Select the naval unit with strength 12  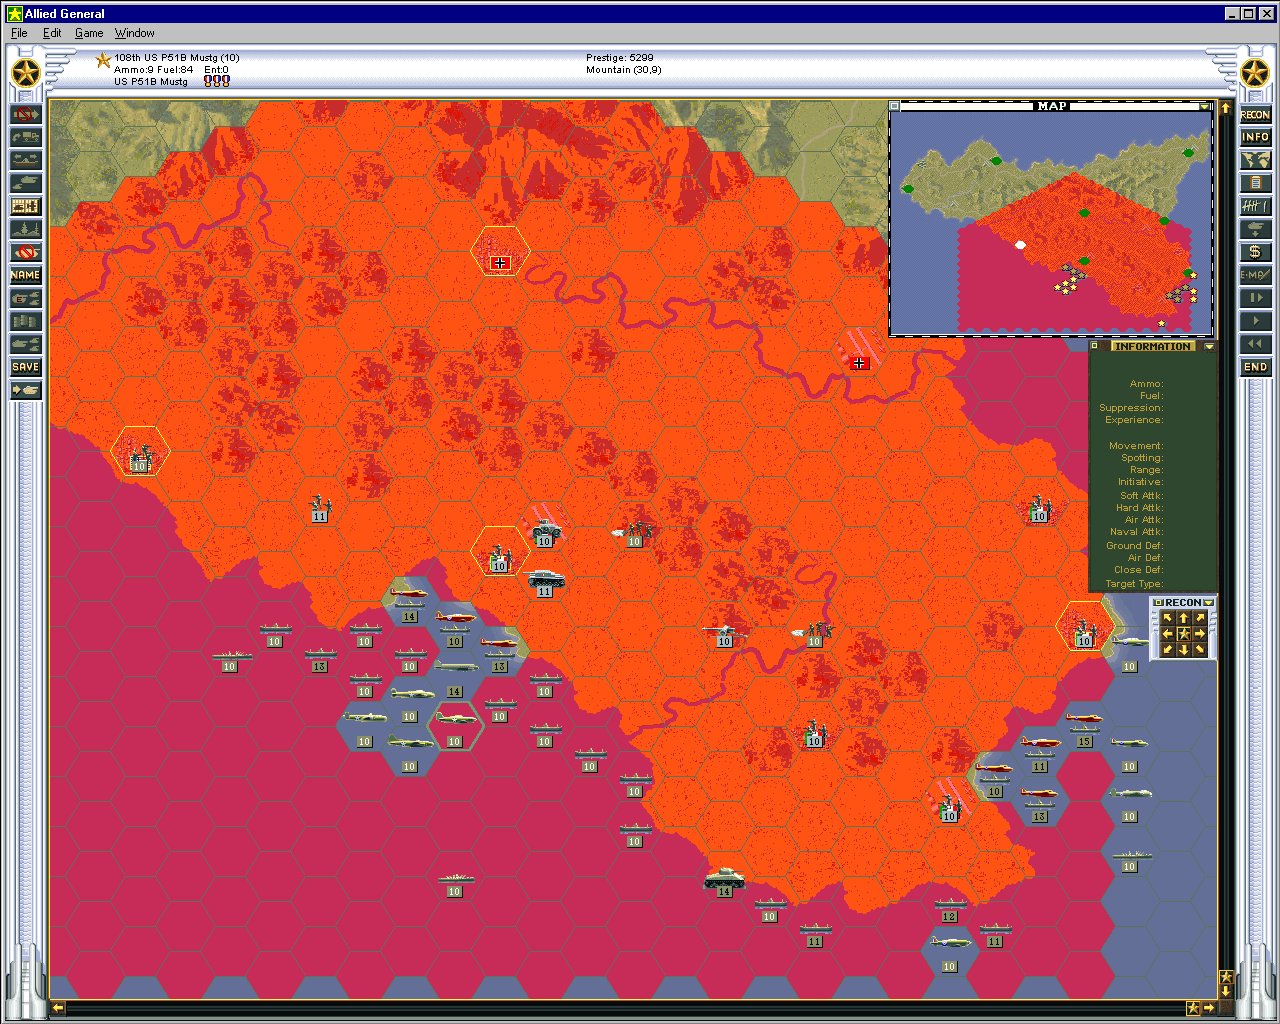pos(949,909)
